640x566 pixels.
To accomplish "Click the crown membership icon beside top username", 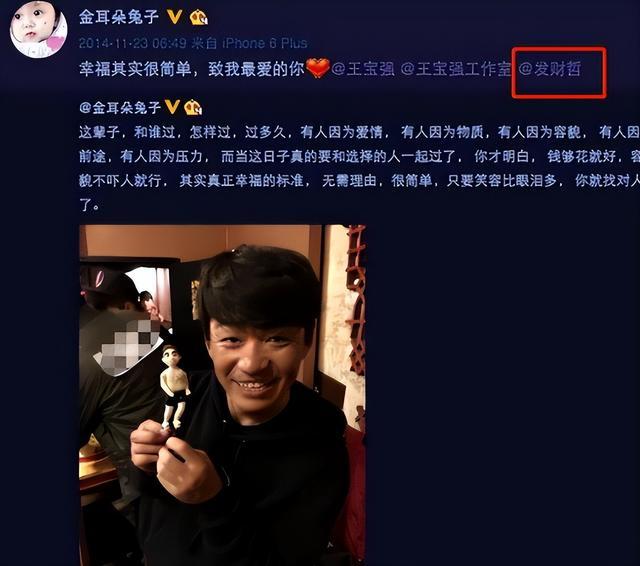I will coord(198,17).
